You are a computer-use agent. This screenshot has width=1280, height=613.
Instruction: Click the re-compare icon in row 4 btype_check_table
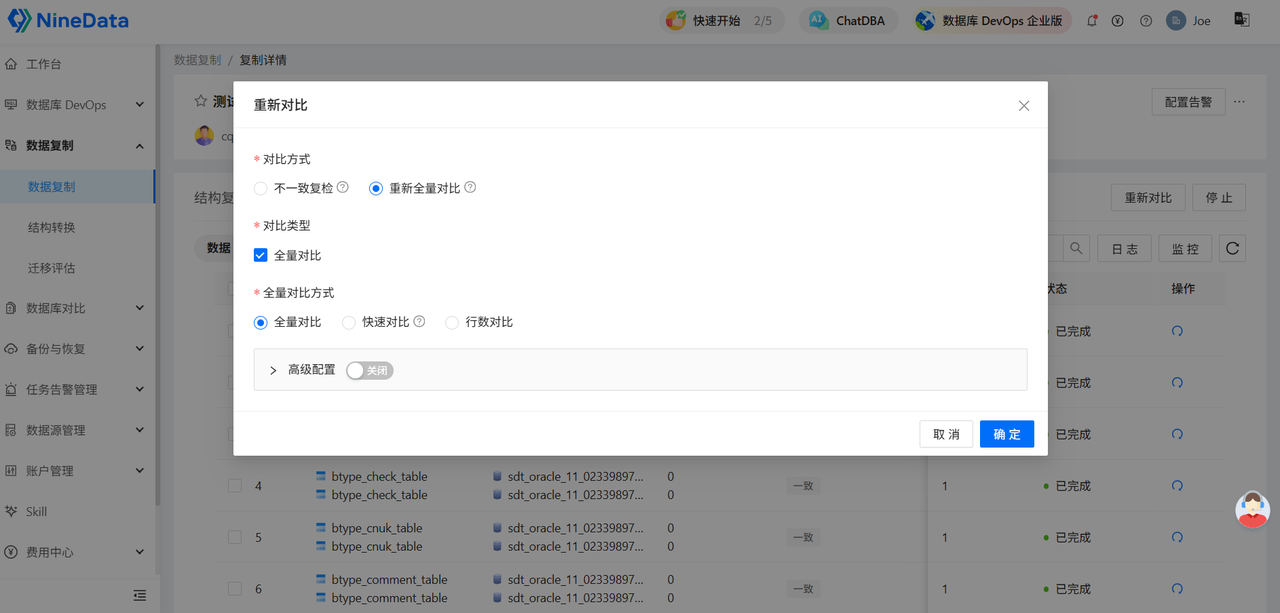tap(1177, 486)
